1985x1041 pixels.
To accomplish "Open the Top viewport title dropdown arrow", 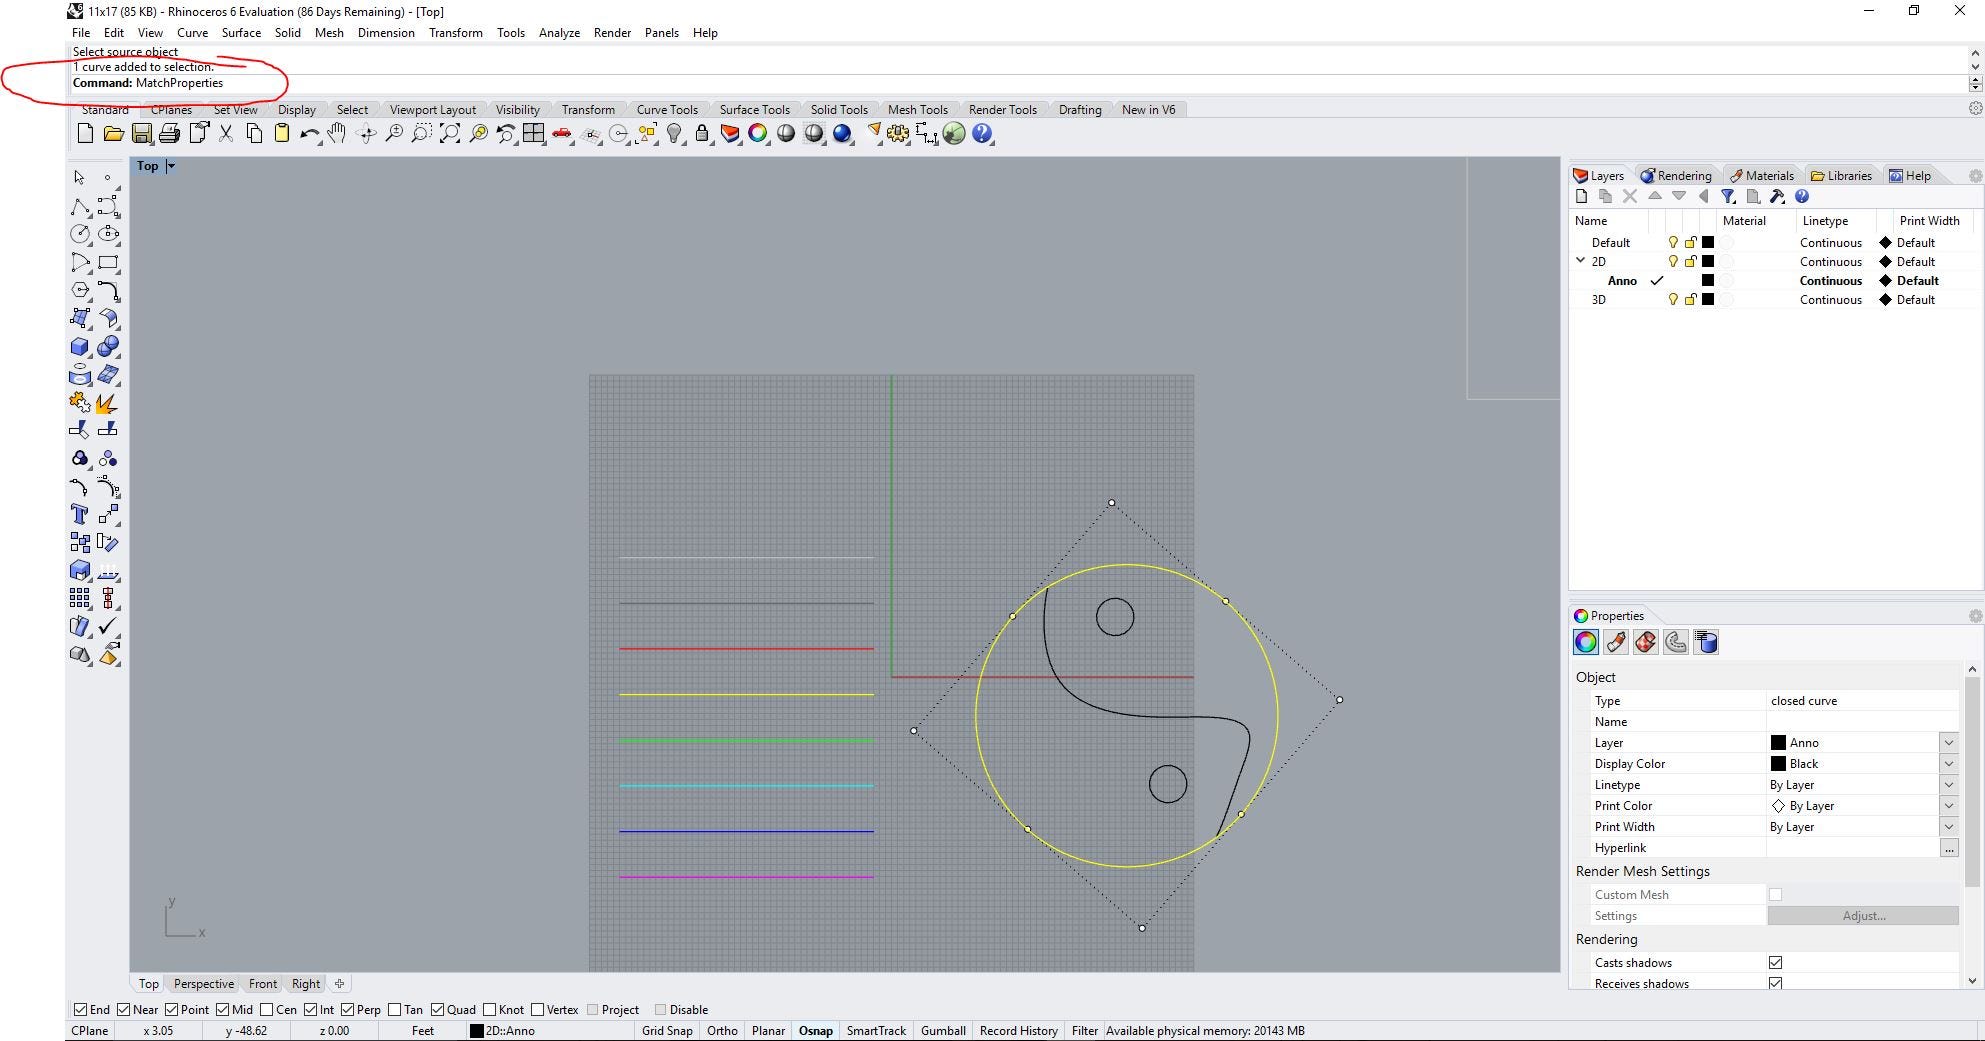I will click(x=171, y=166).
